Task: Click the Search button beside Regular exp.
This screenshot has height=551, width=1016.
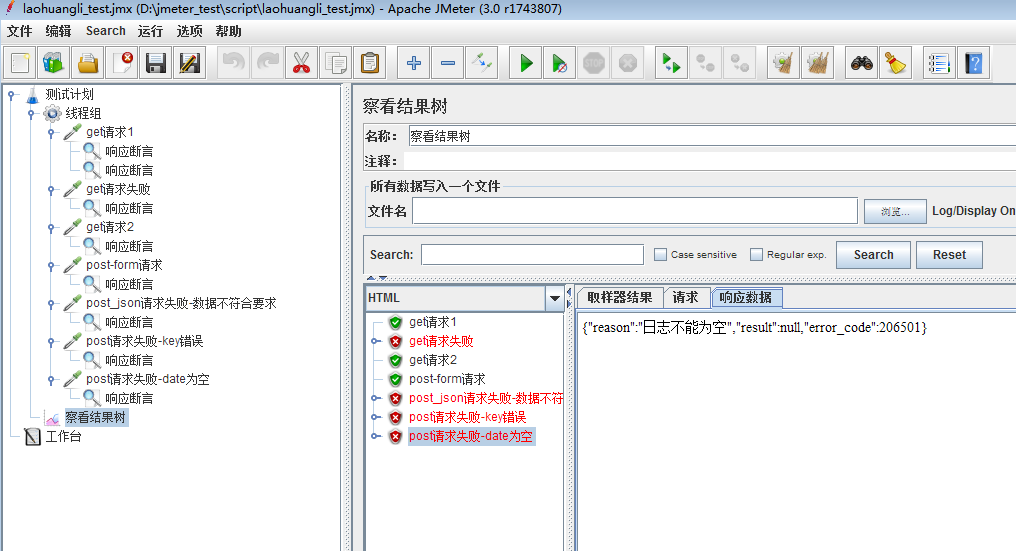Action: (x=873, y=255)
